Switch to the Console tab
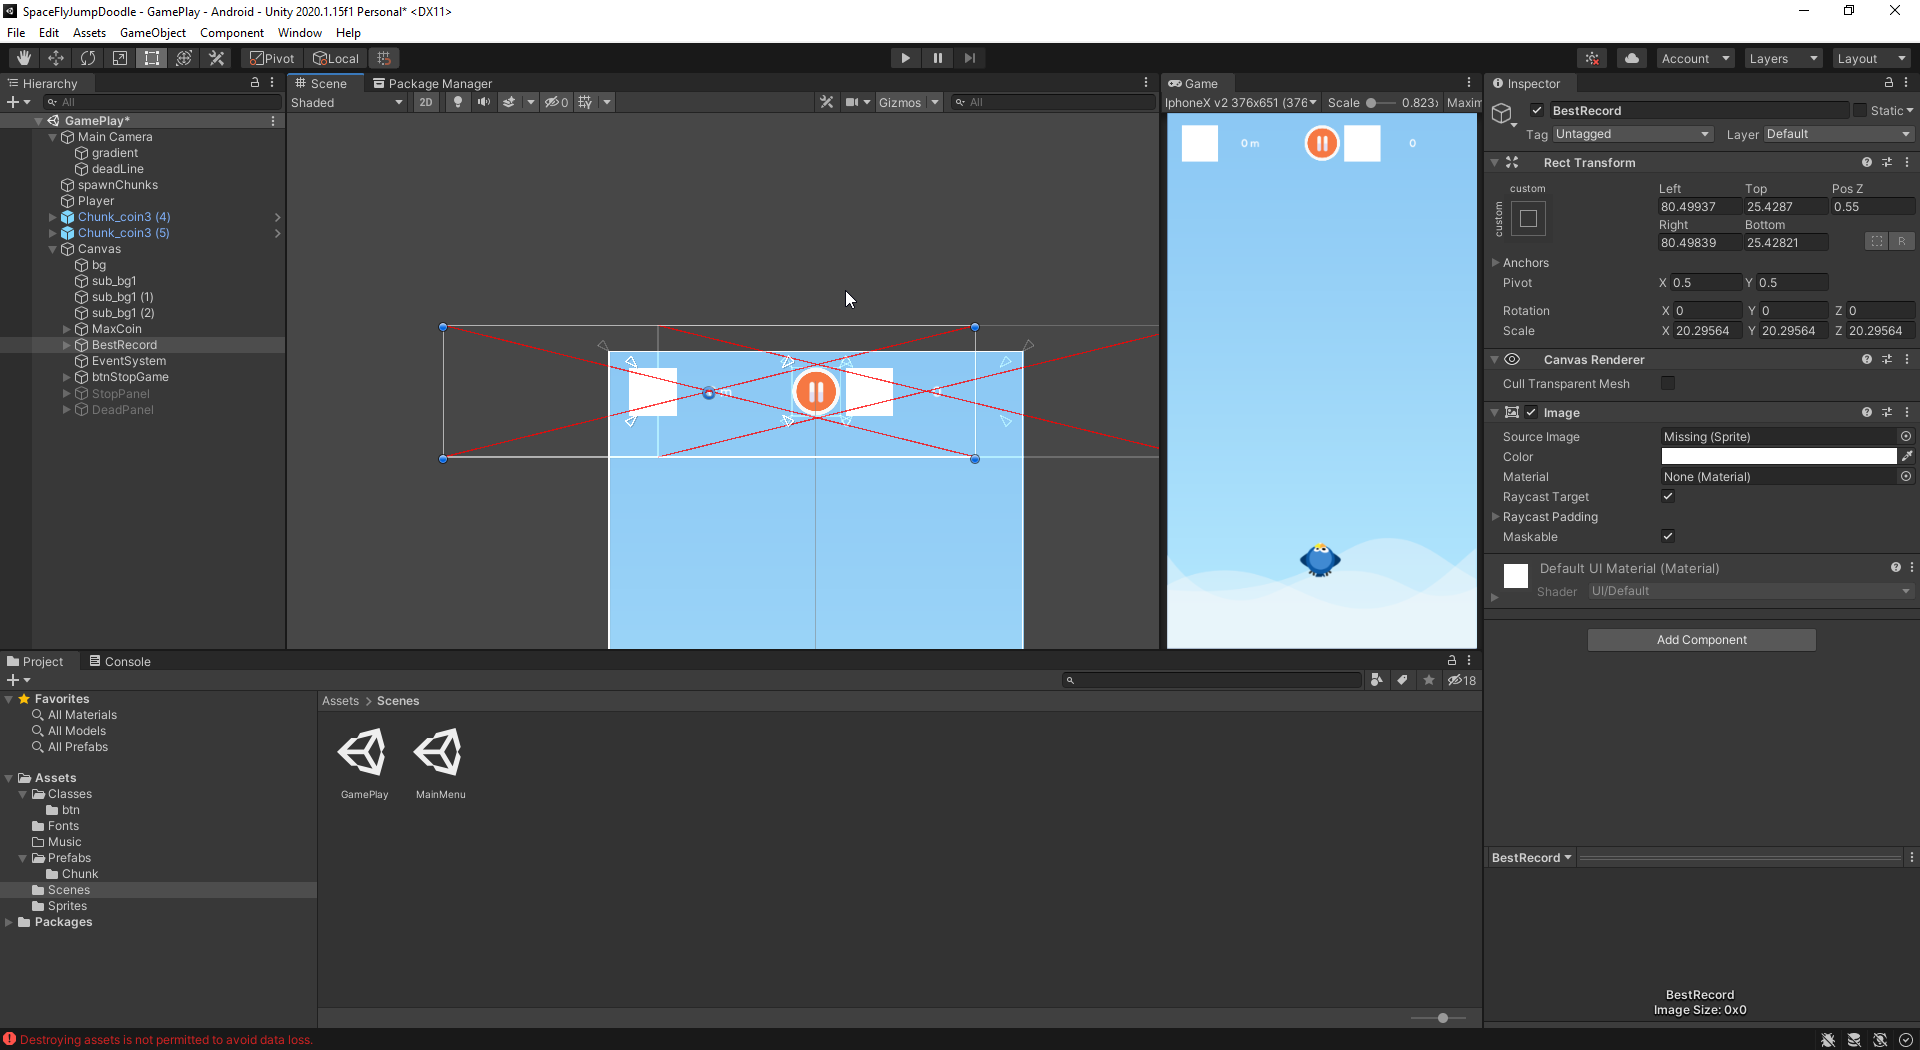The height and width of the screenshot is (1050, 1920). pos(119,661)
